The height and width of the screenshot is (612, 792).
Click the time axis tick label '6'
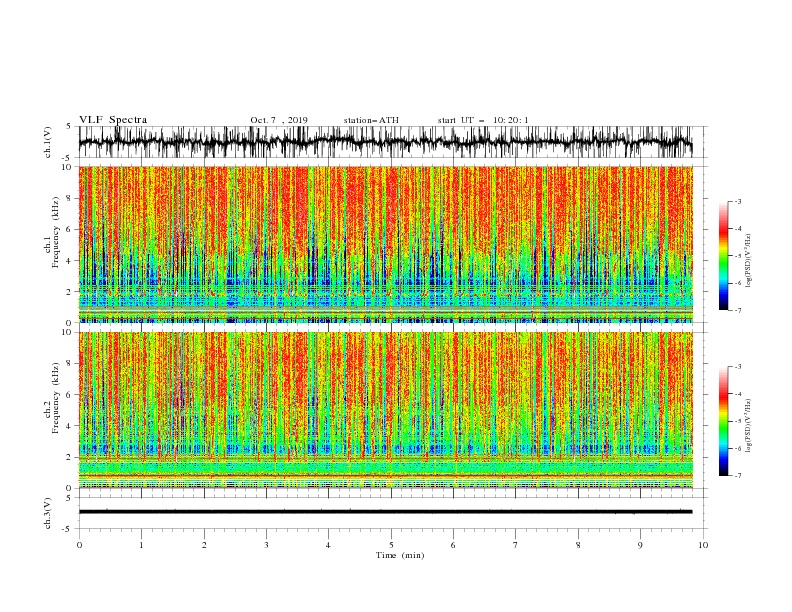coord(453,545)
